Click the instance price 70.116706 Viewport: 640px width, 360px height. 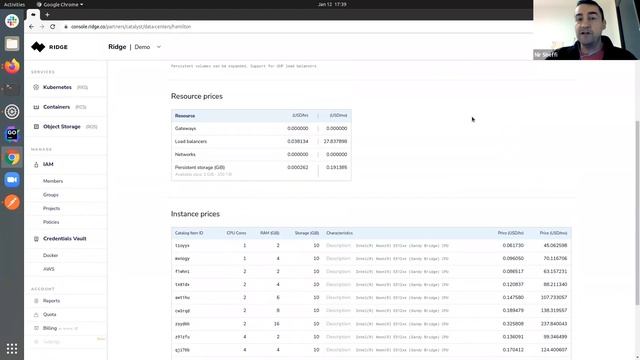[555, 259]
